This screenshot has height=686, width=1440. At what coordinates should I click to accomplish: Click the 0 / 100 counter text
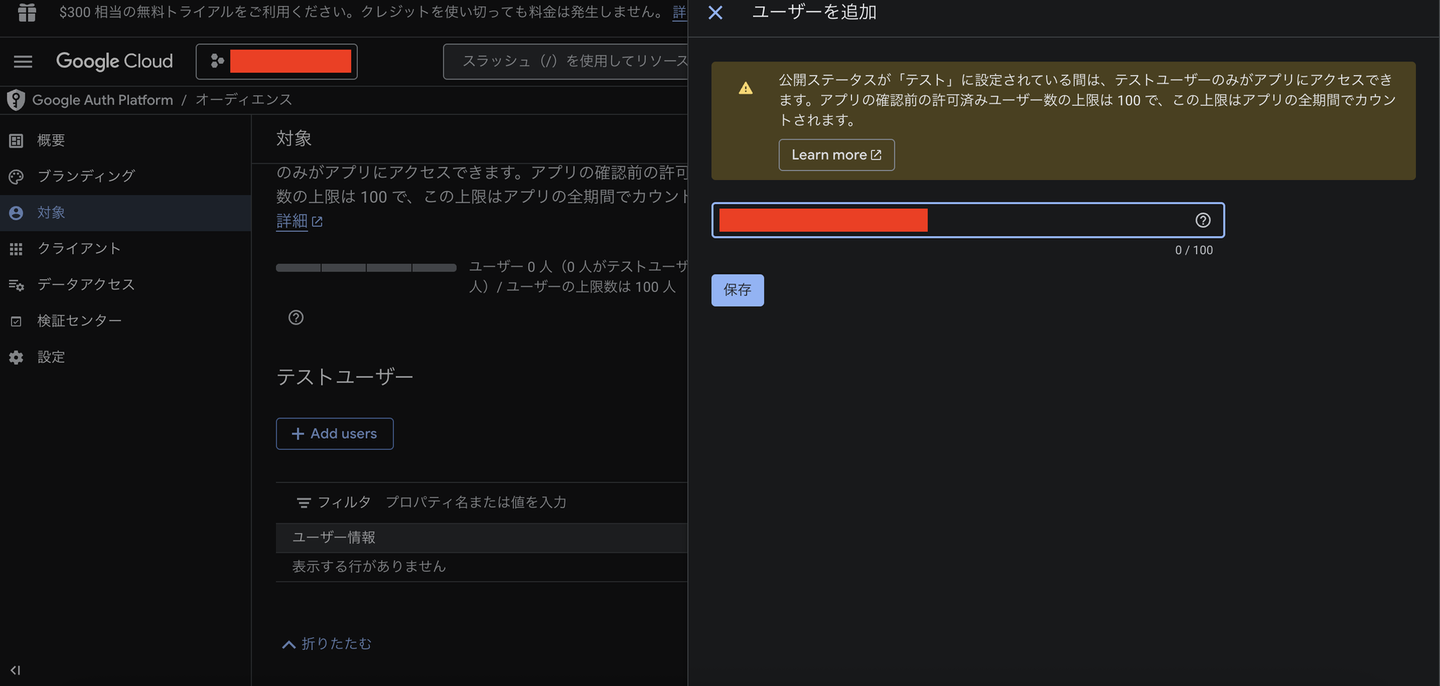point(1194,250)
